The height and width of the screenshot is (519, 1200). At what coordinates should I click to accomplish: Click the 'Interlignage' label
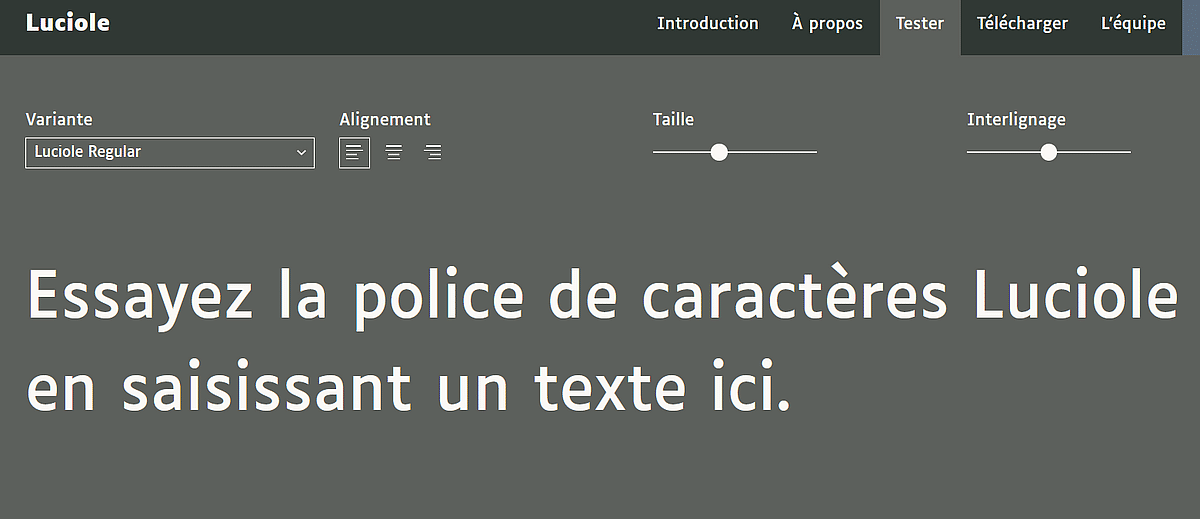(x=1016, y=120)
